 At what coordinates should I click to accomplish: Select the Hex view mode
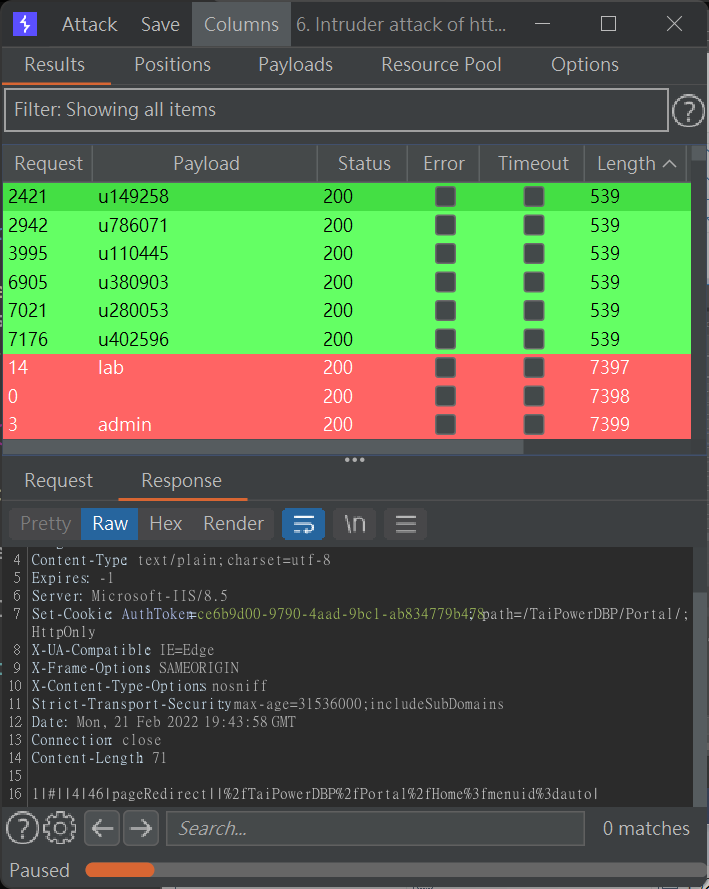[165, 523]
